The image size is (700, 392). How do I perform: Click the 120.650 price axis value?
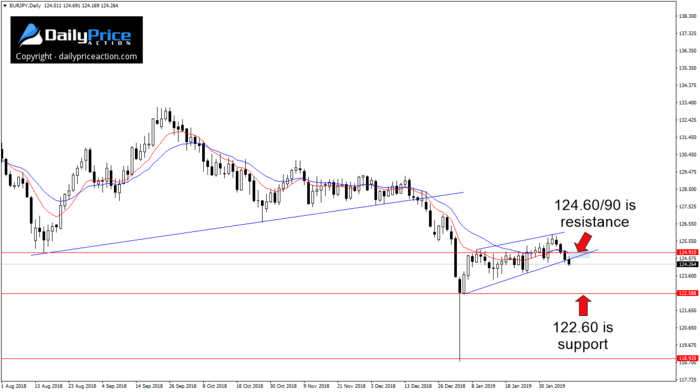point(688,328)
